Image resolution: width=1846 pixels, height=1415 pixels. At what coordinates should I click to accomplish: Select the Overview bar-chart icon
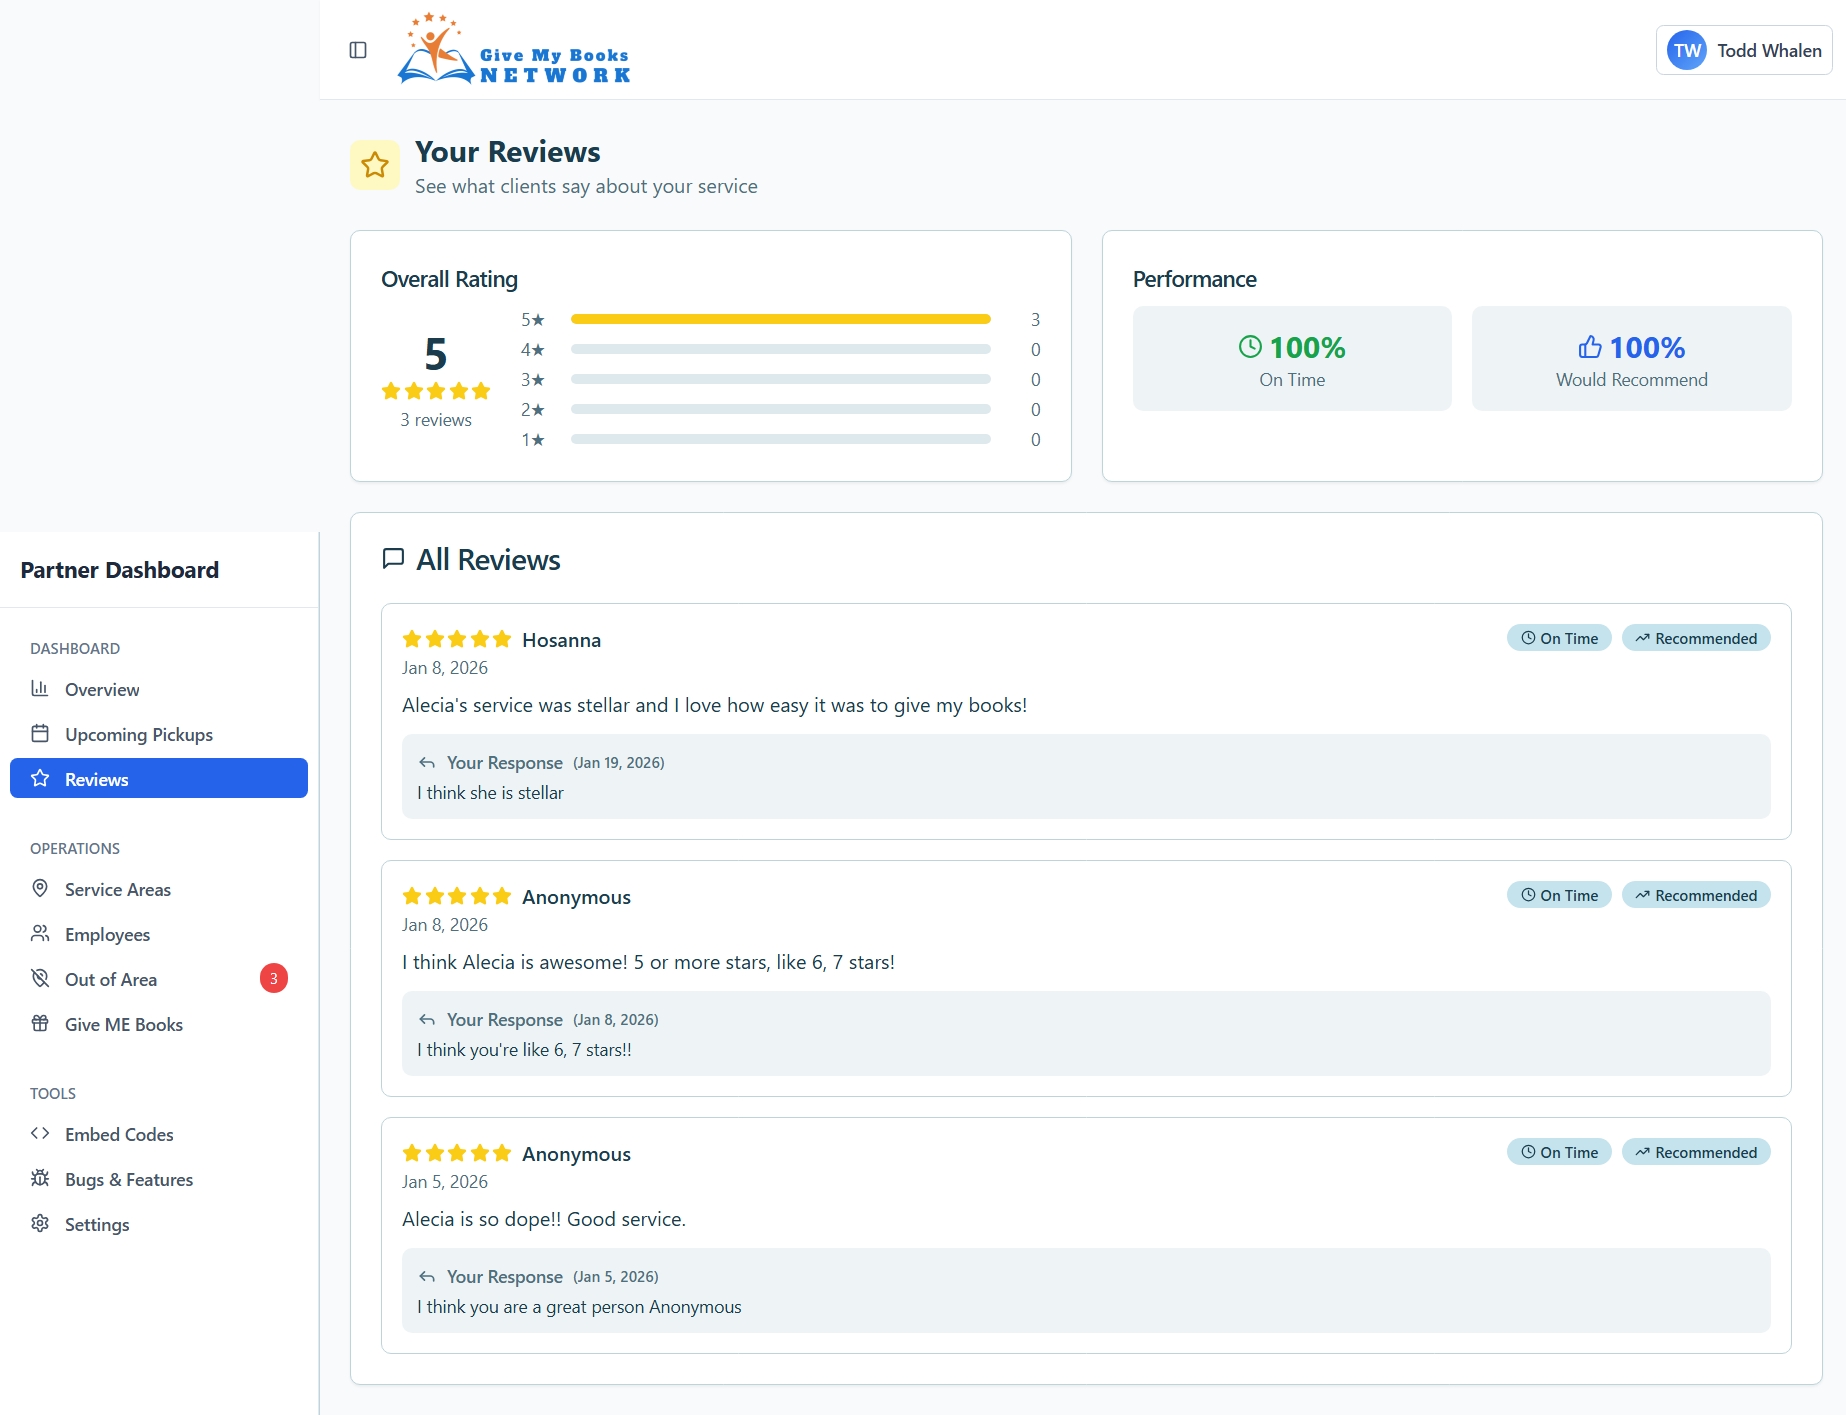click(39, 689)
